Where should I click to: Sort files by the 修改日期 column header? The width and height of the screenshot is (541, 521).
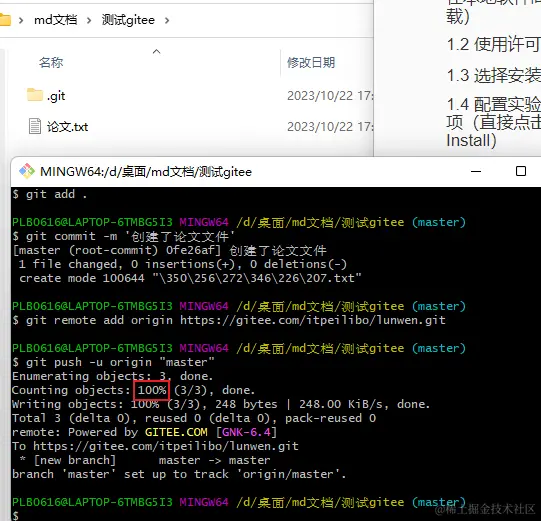311,62
